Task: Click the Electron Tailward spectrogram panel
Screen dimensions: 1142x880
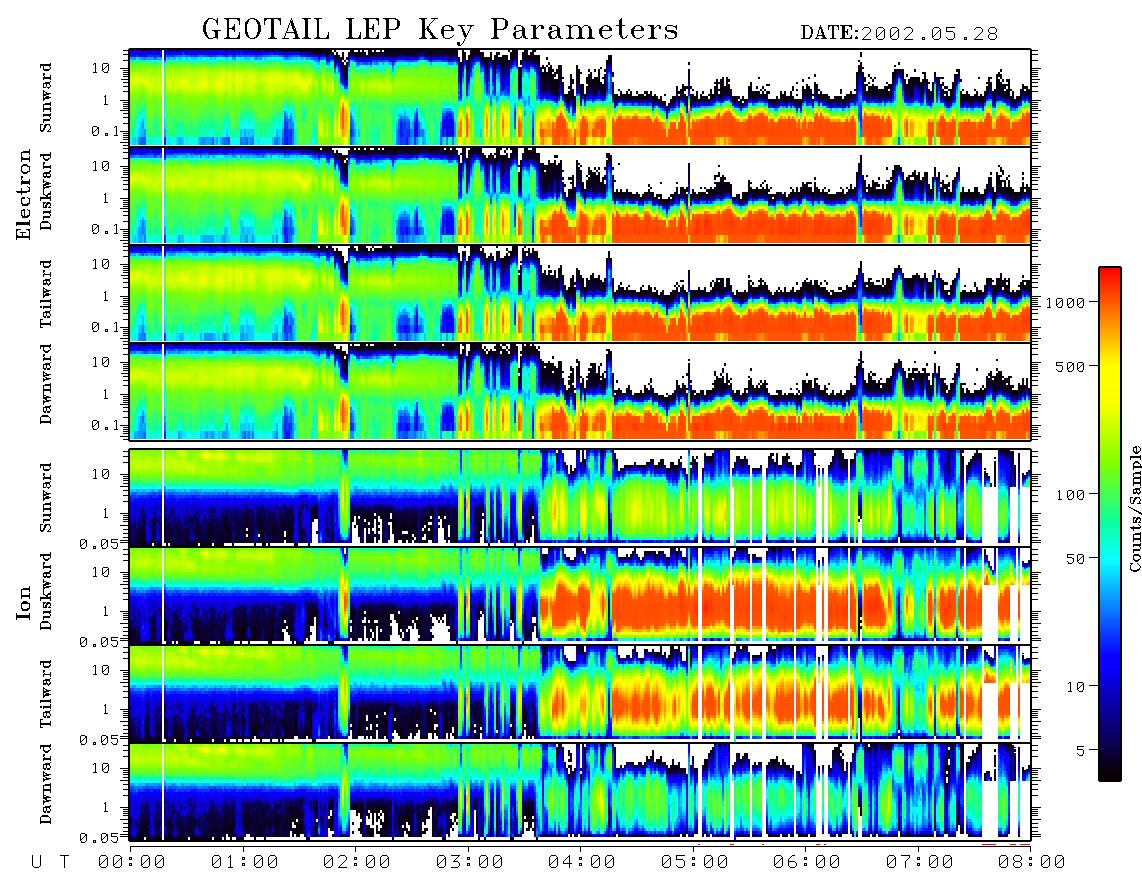Action: [580, 293]
